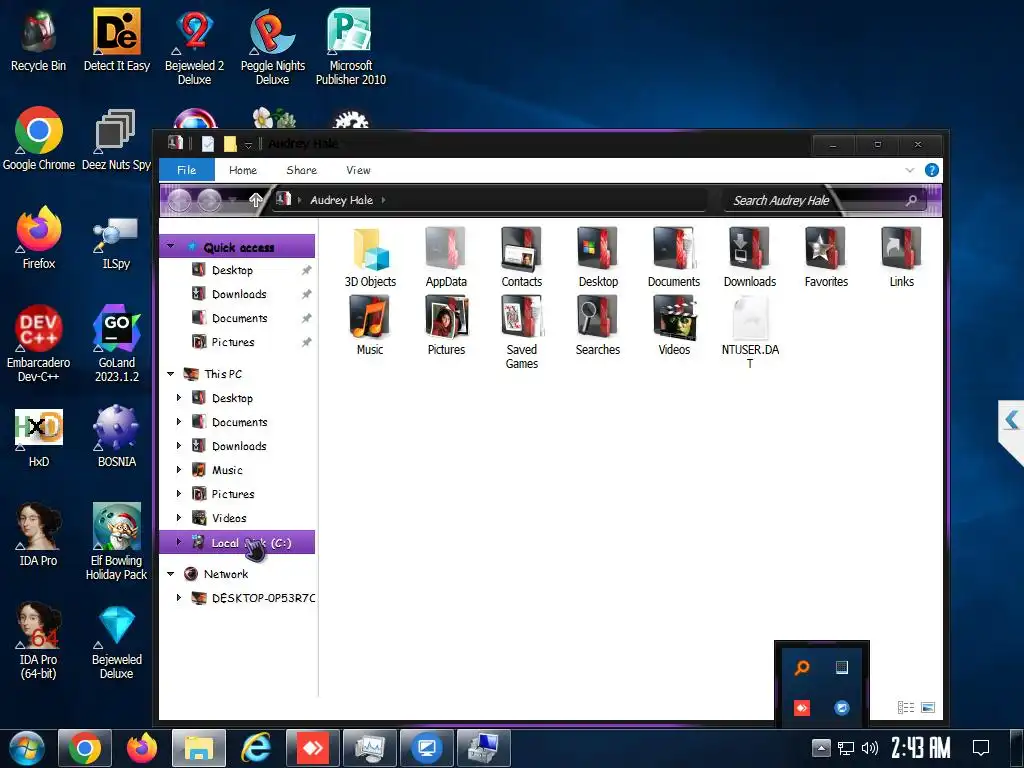1024x768 pixels.
Task: Open the Videos folder in file list
Action: 673,325
